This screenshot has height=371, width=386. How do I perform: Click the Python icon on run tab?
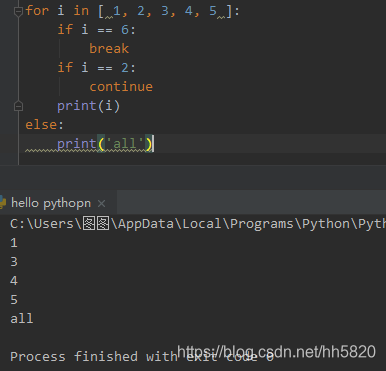3,203
